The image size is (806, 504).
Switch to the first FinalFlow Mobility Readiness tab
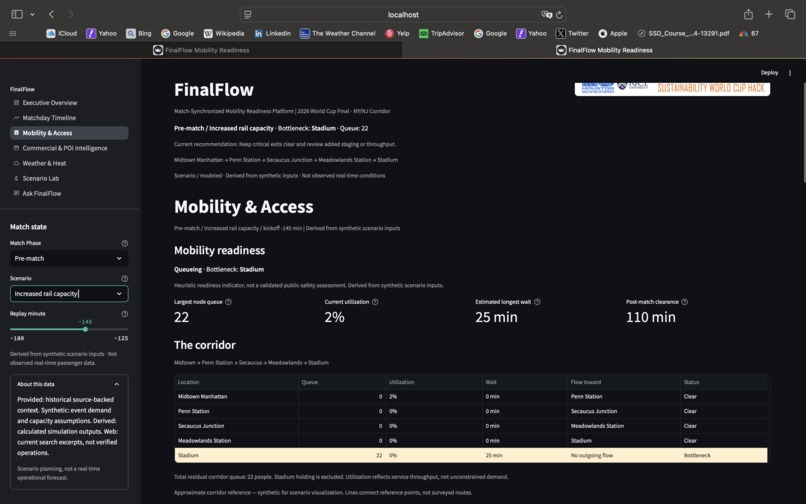pos(201,50)
